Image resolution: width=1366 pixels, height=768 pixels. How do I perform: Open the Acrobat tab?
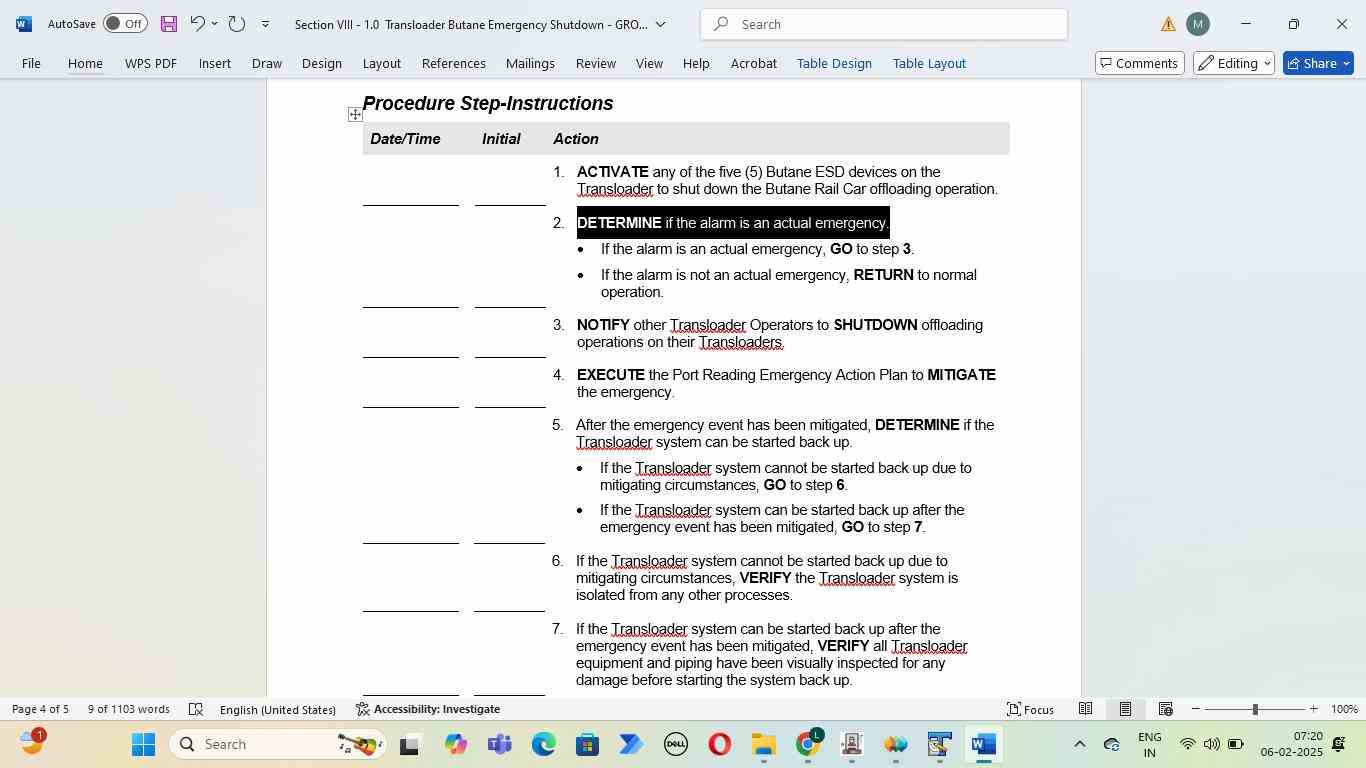753,63
